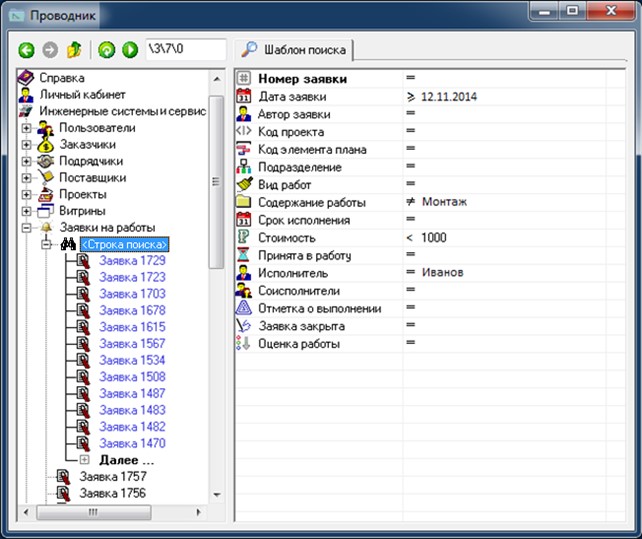642x539 pixels.
Task: Select Заявка 1483 tree item
Action: [x=132, y=410]
